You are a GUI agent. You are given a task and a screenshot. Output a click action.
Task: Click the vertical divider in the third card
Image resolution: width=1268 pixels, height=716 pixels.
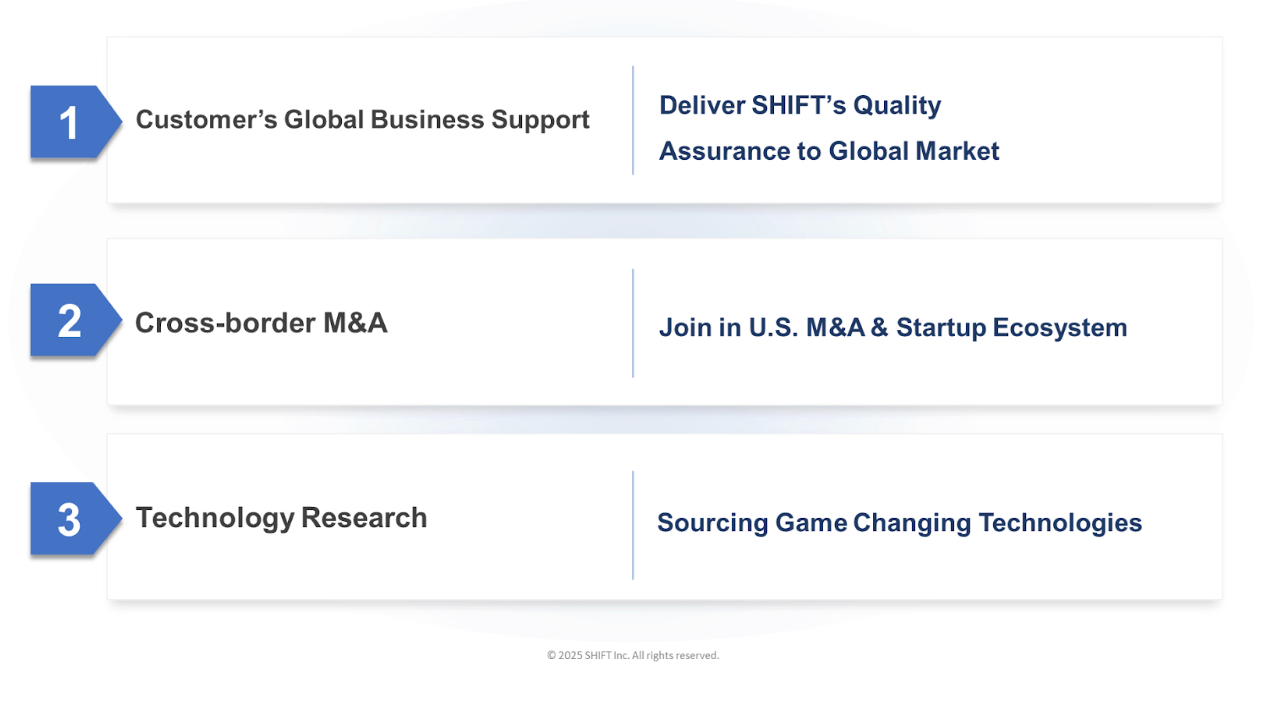[633, 525]
